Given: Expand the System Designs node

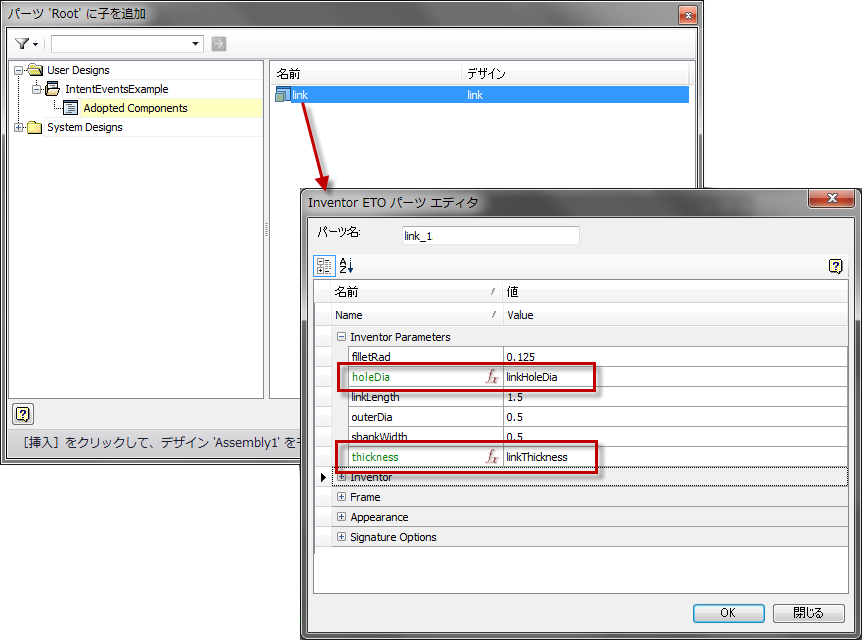Looking at the screenshot, I should coord(18,127).
